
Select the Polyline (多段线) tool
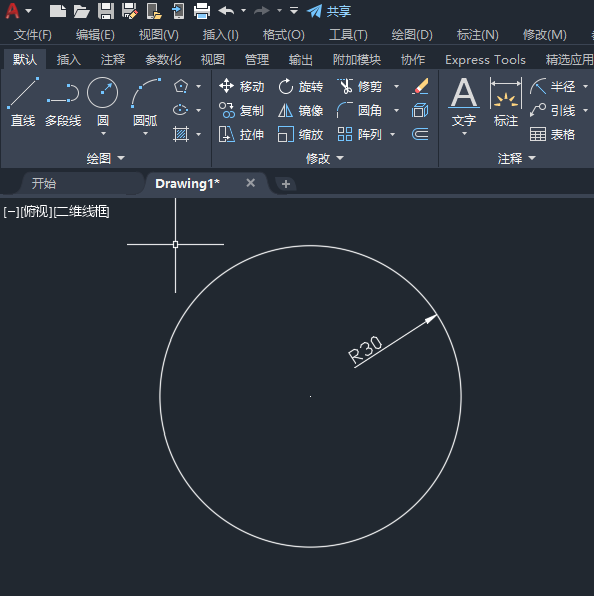click(x=63, y=102)
